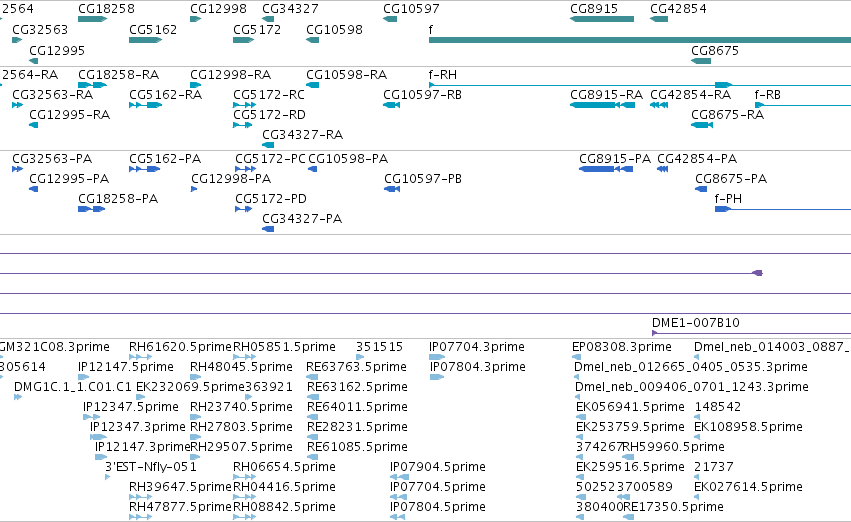Click the CG8675-PA protein label

(731, 179)
